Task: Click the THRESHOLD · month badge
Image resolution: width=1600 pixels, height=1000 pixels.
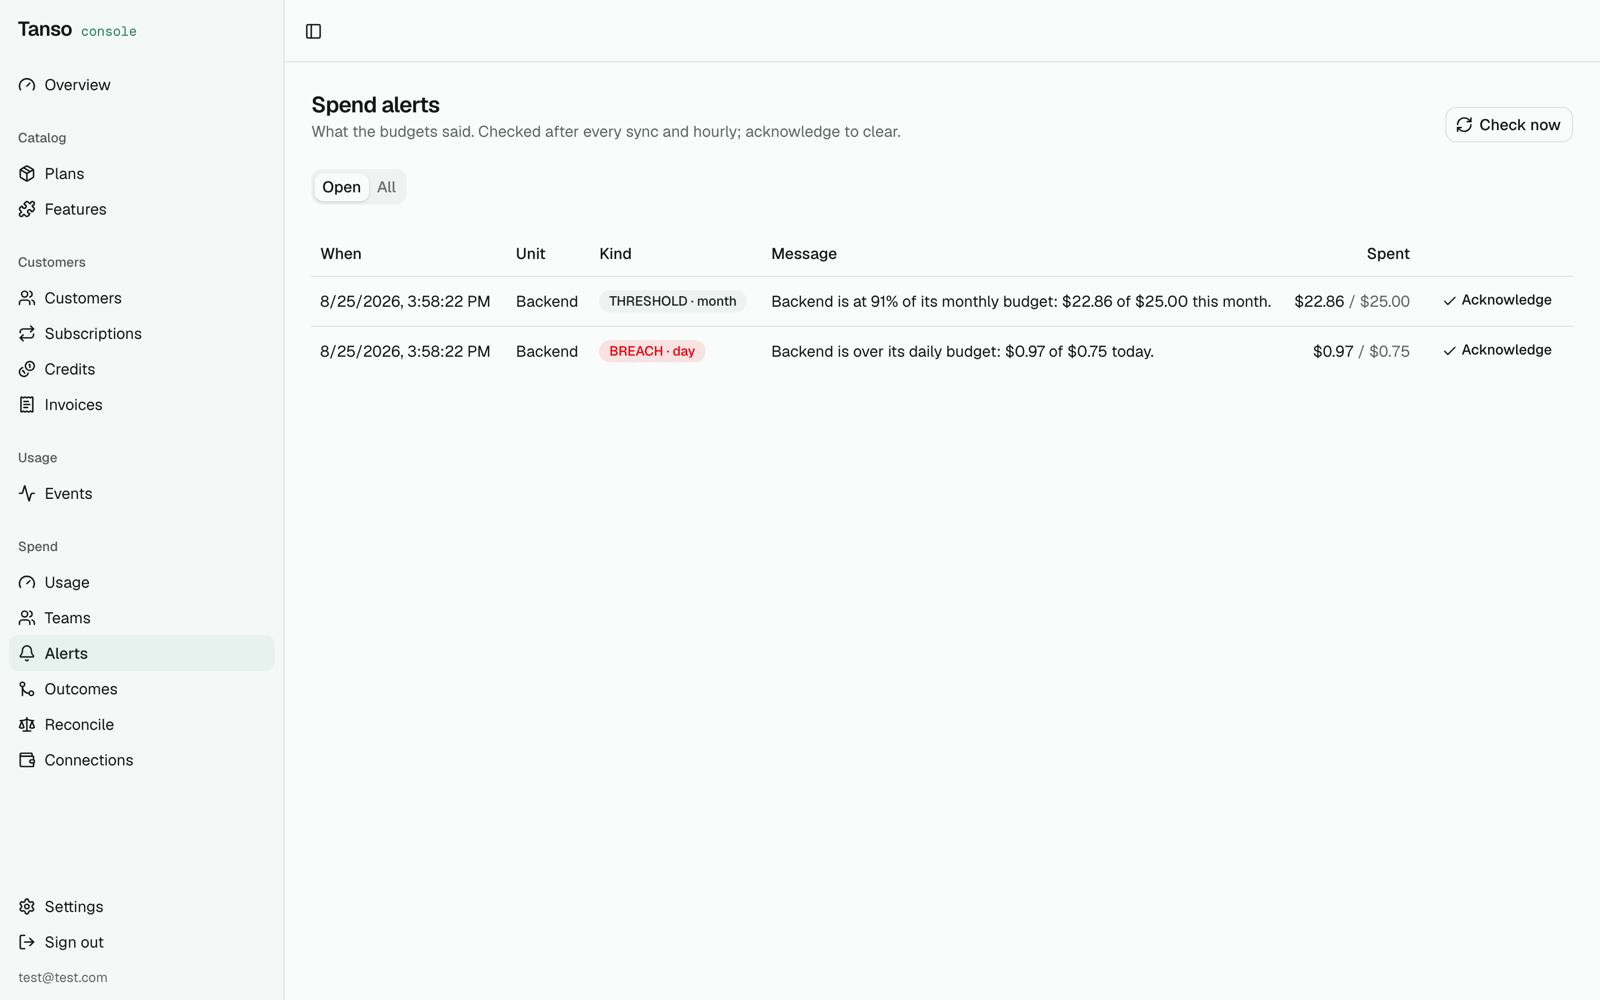Action: click(672, 301)
